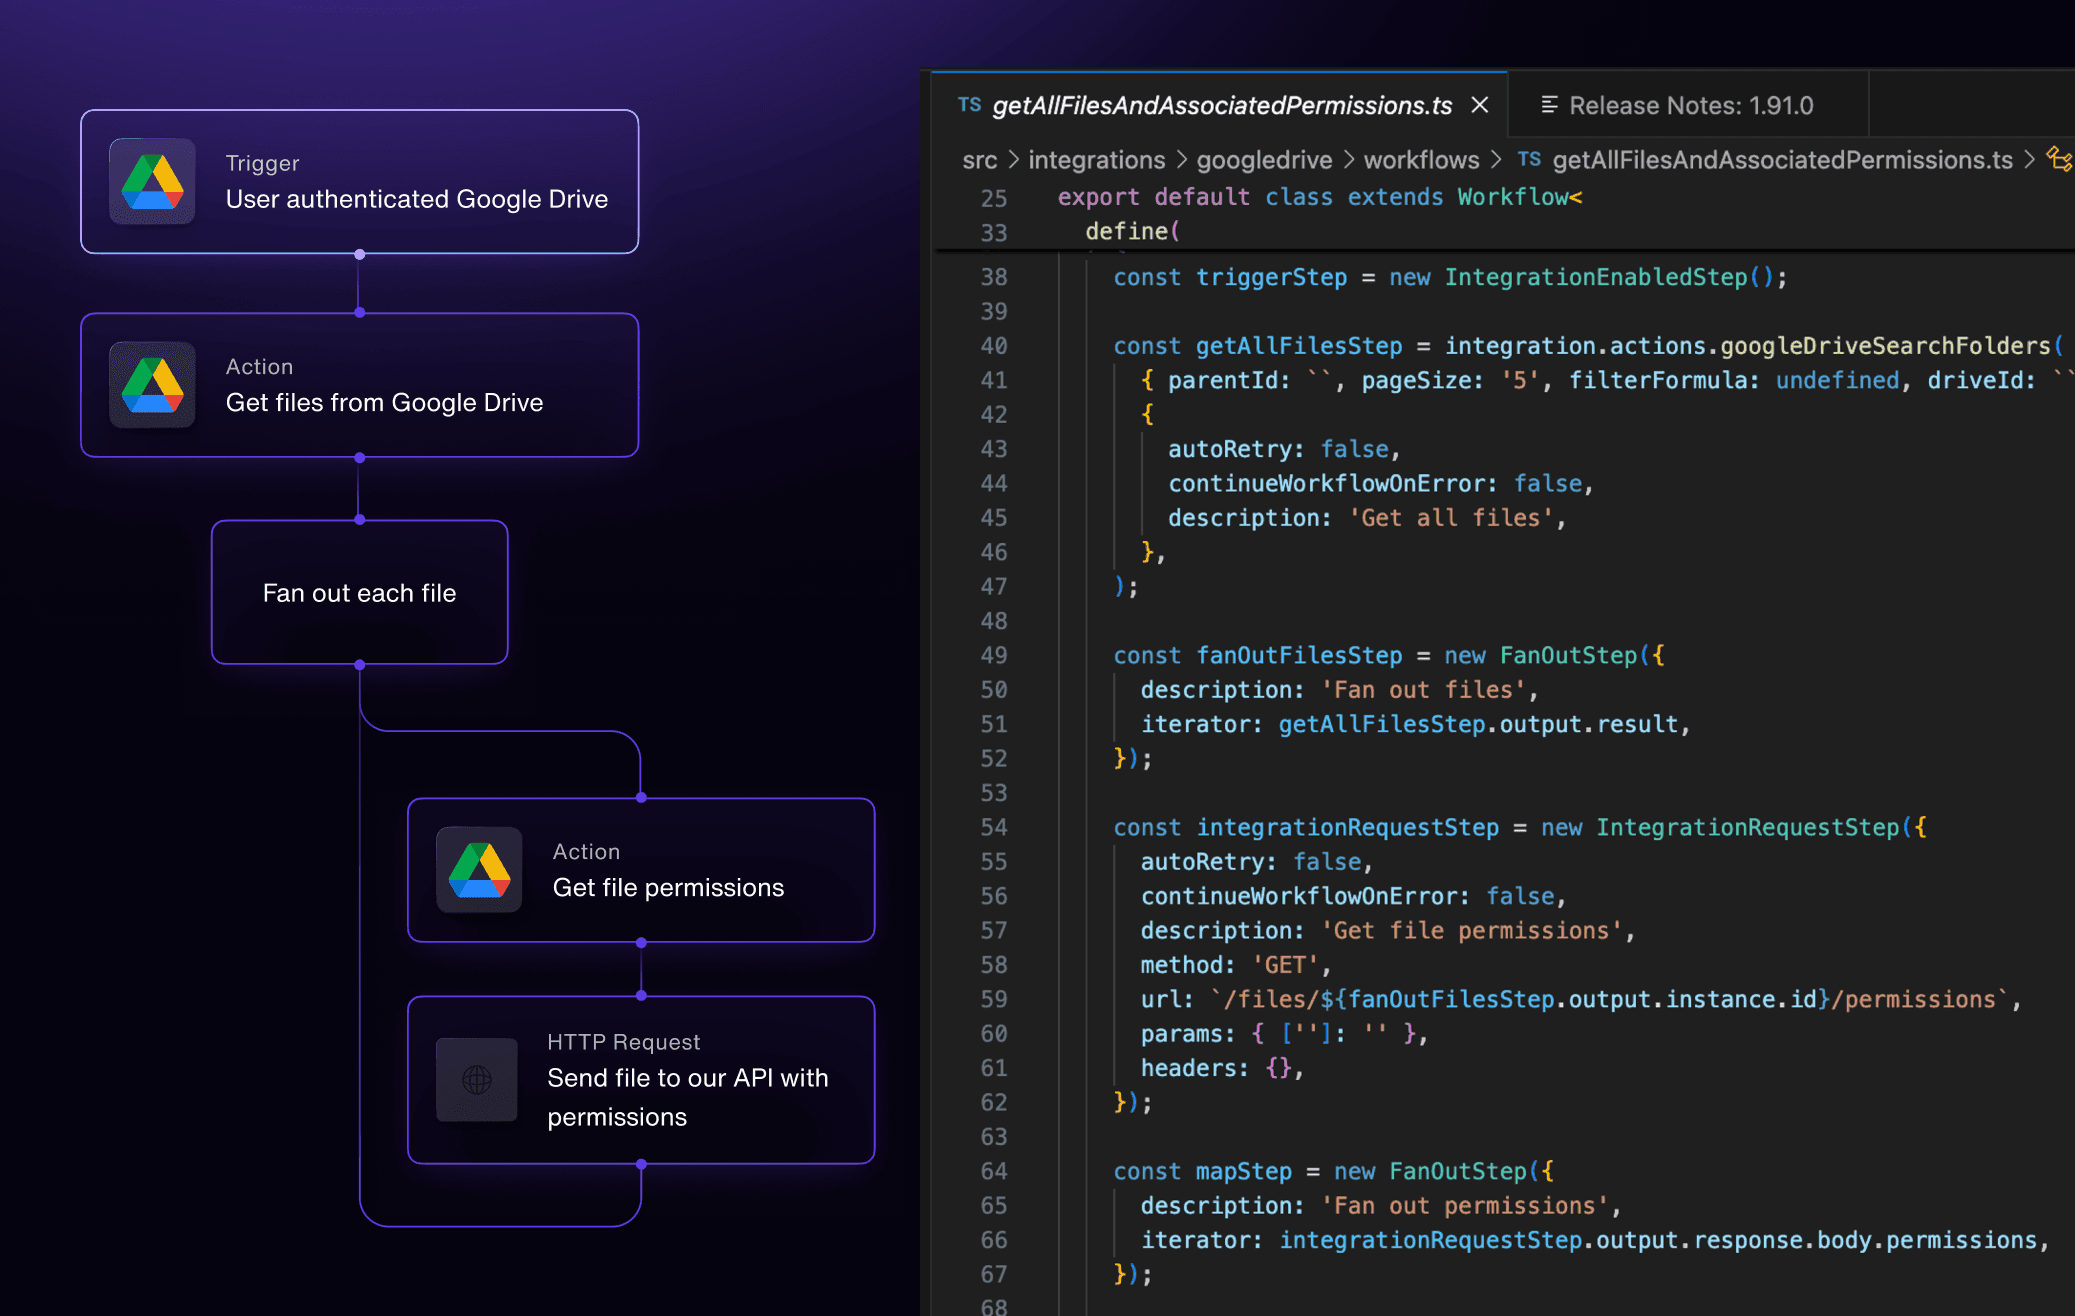The height and width of the screenshot is (1316, 2075).
Task: Click class symbol icon at breadcrumb end
Action: (2059, 160)
